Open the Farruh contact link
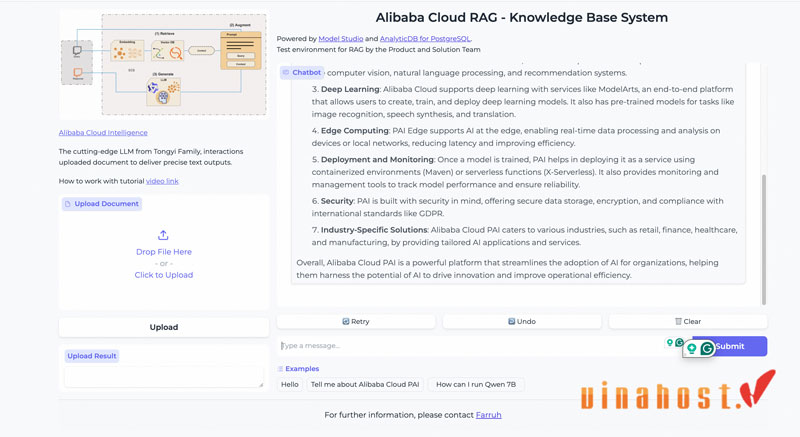 tap(488, 415)
